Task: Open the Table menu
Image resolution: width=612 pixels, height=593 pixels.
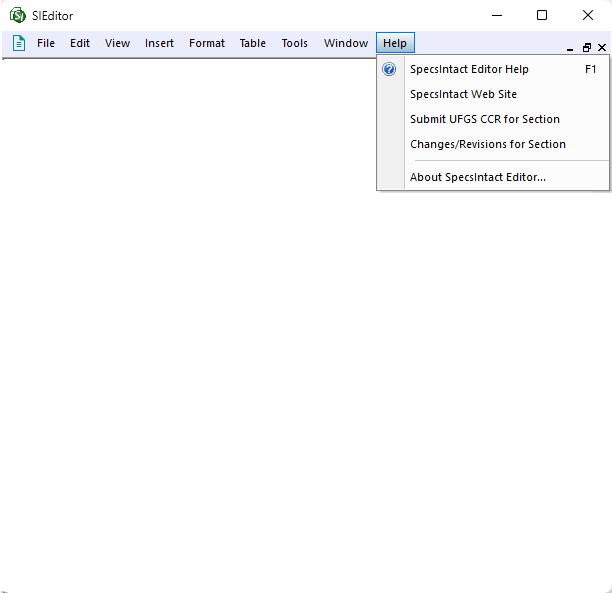Action: point(253,43)
